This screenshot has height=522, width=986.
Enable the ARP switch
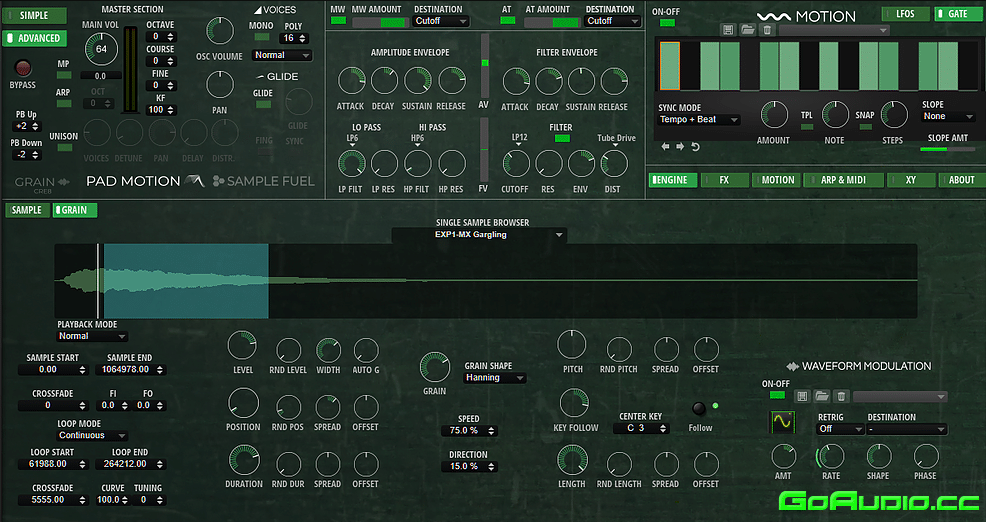pyautogui.click(x=64, y=104)
